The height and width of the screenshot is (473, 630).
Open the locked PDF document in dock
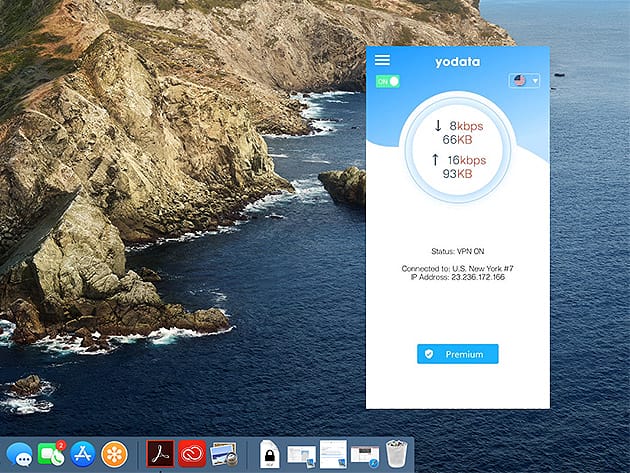pos(270,456)
